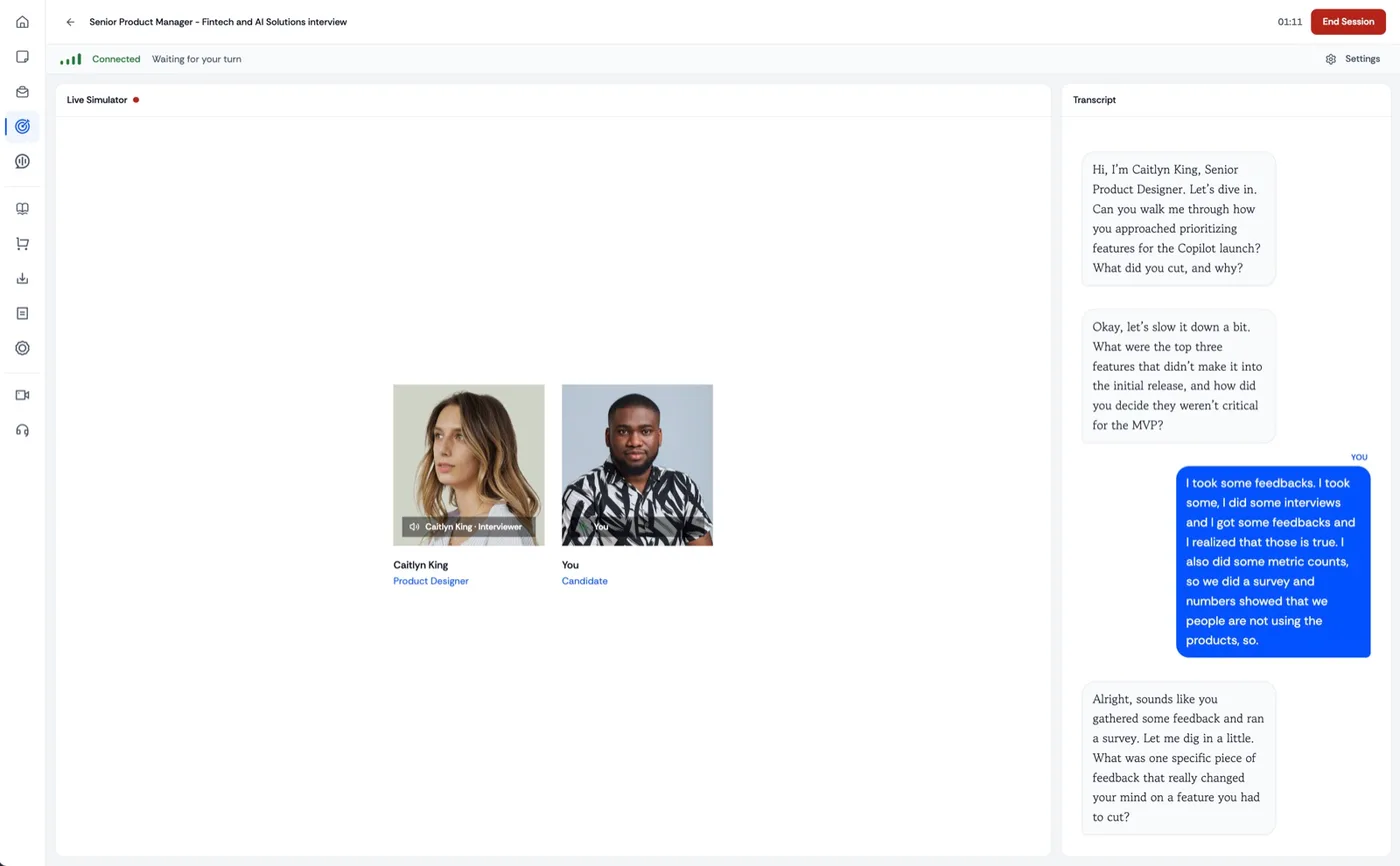Click the Transcript panel heading
Viewport: 1400px width, 866px height.
[1094, 100]
